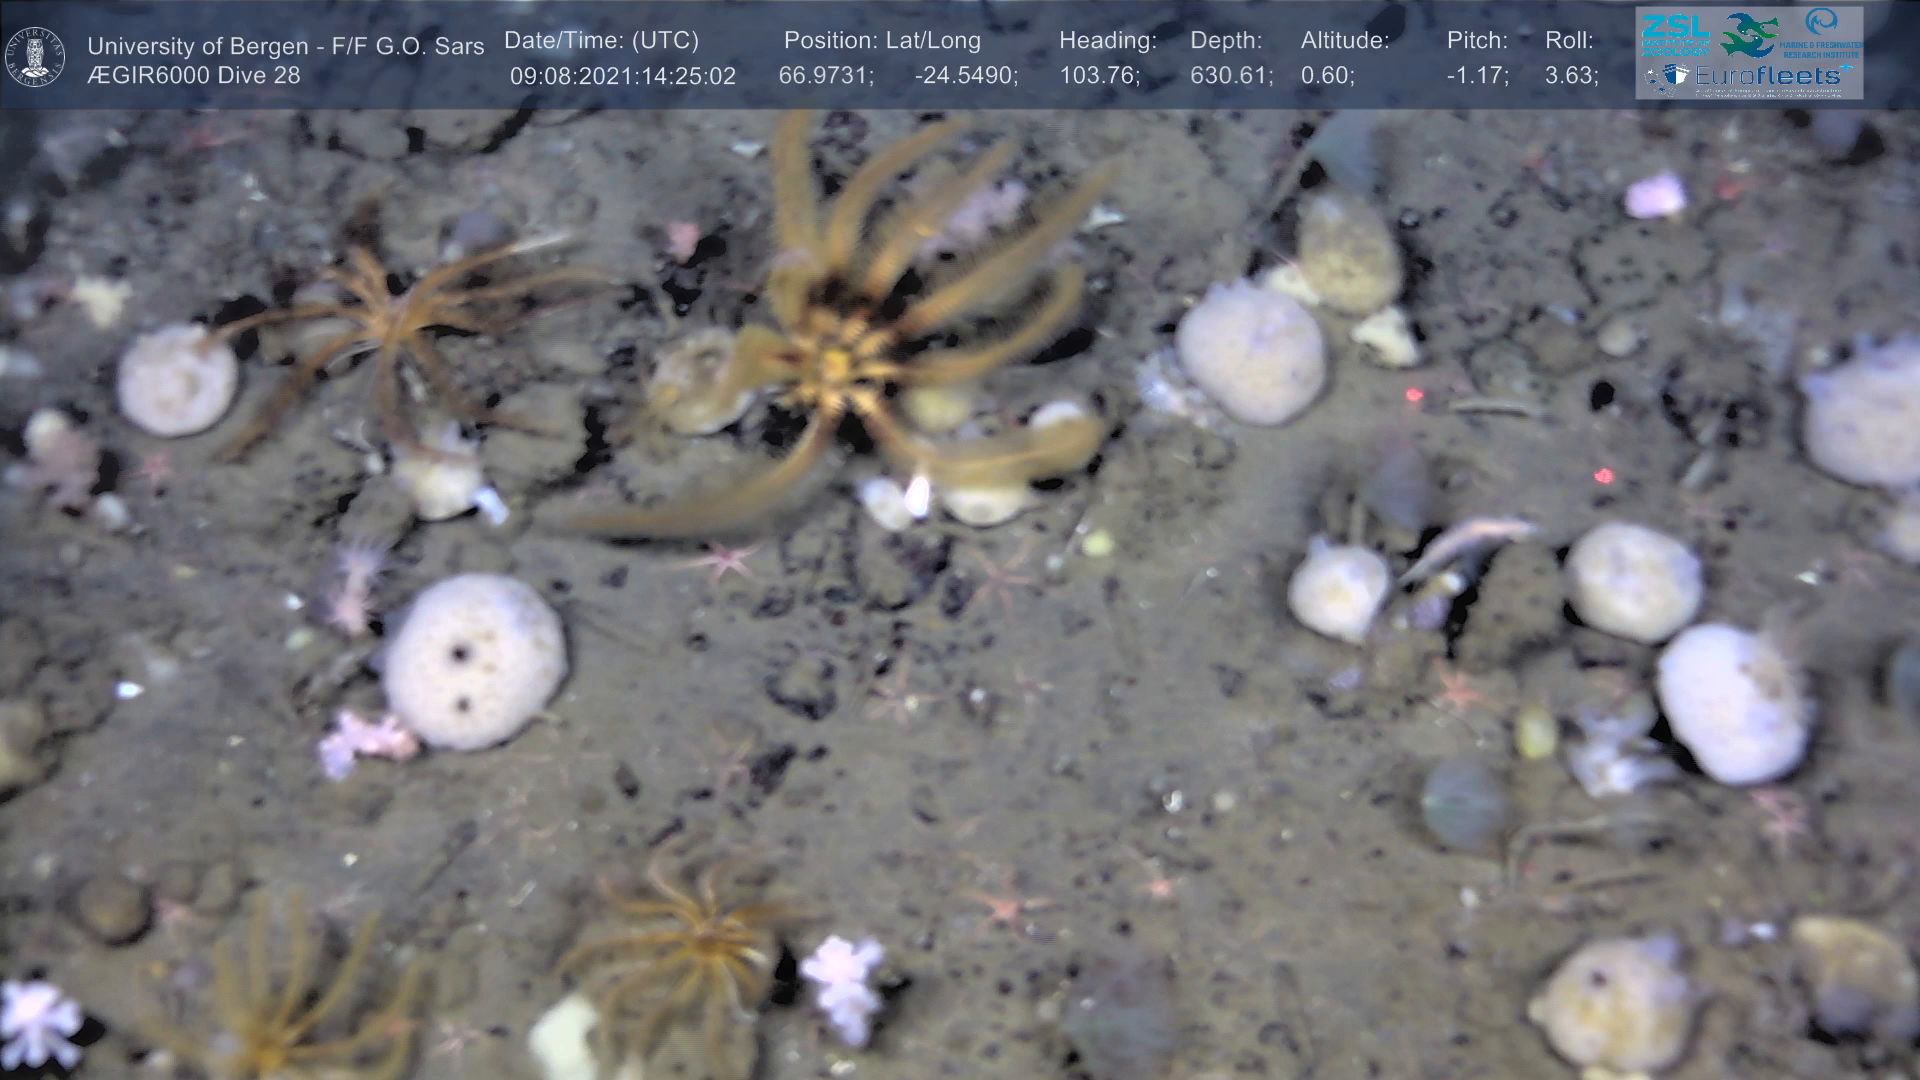This screenshot has height=1080, width=1920.
Task: Click the ÆGIR6000 Dive 28 text
Action: tap(194, 76)
